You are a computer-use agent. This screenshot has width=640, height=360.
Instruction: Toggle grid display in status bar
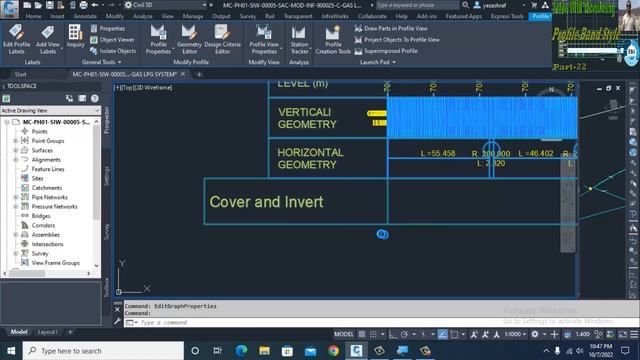[362, 334]
